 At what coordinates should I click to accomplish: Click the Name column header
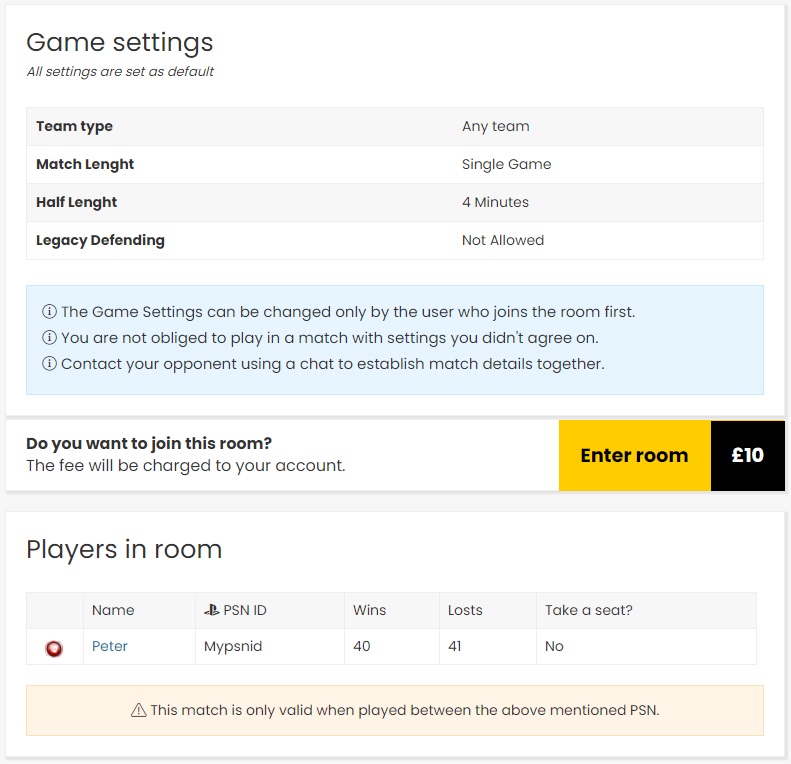click(x=113, y=610)
